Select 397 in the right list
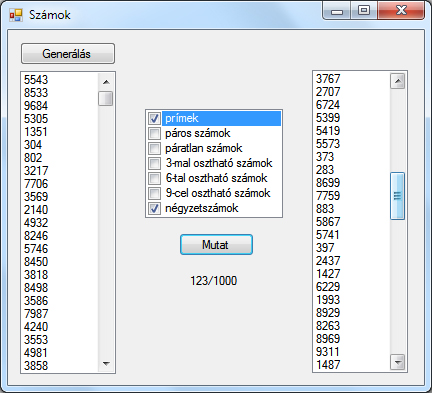The image size is (432, 393). [352, 248]
